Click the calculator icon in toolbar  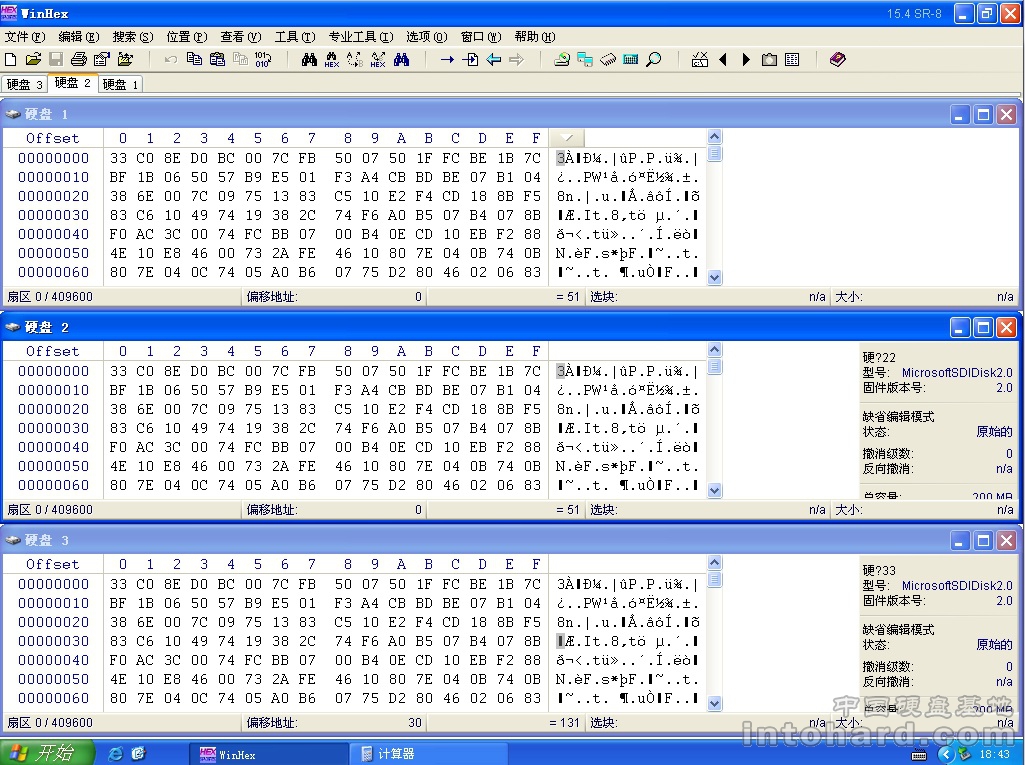630,60
